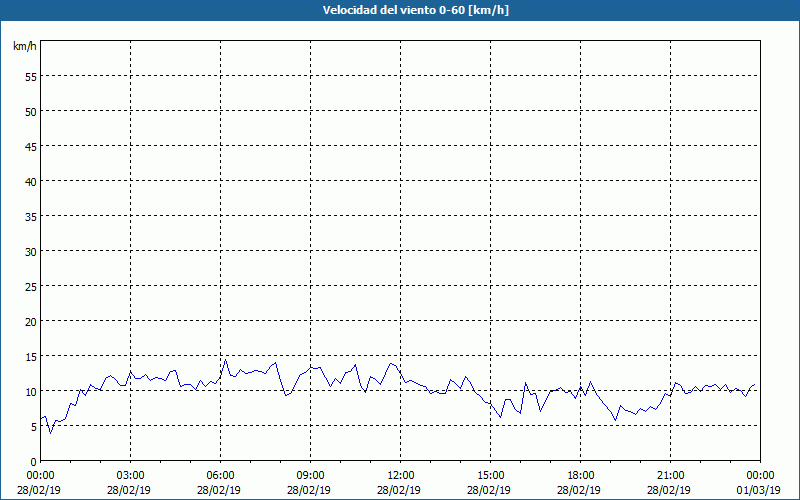
Task: Click the y-axis value '25'
Action: tap(31, 286)
